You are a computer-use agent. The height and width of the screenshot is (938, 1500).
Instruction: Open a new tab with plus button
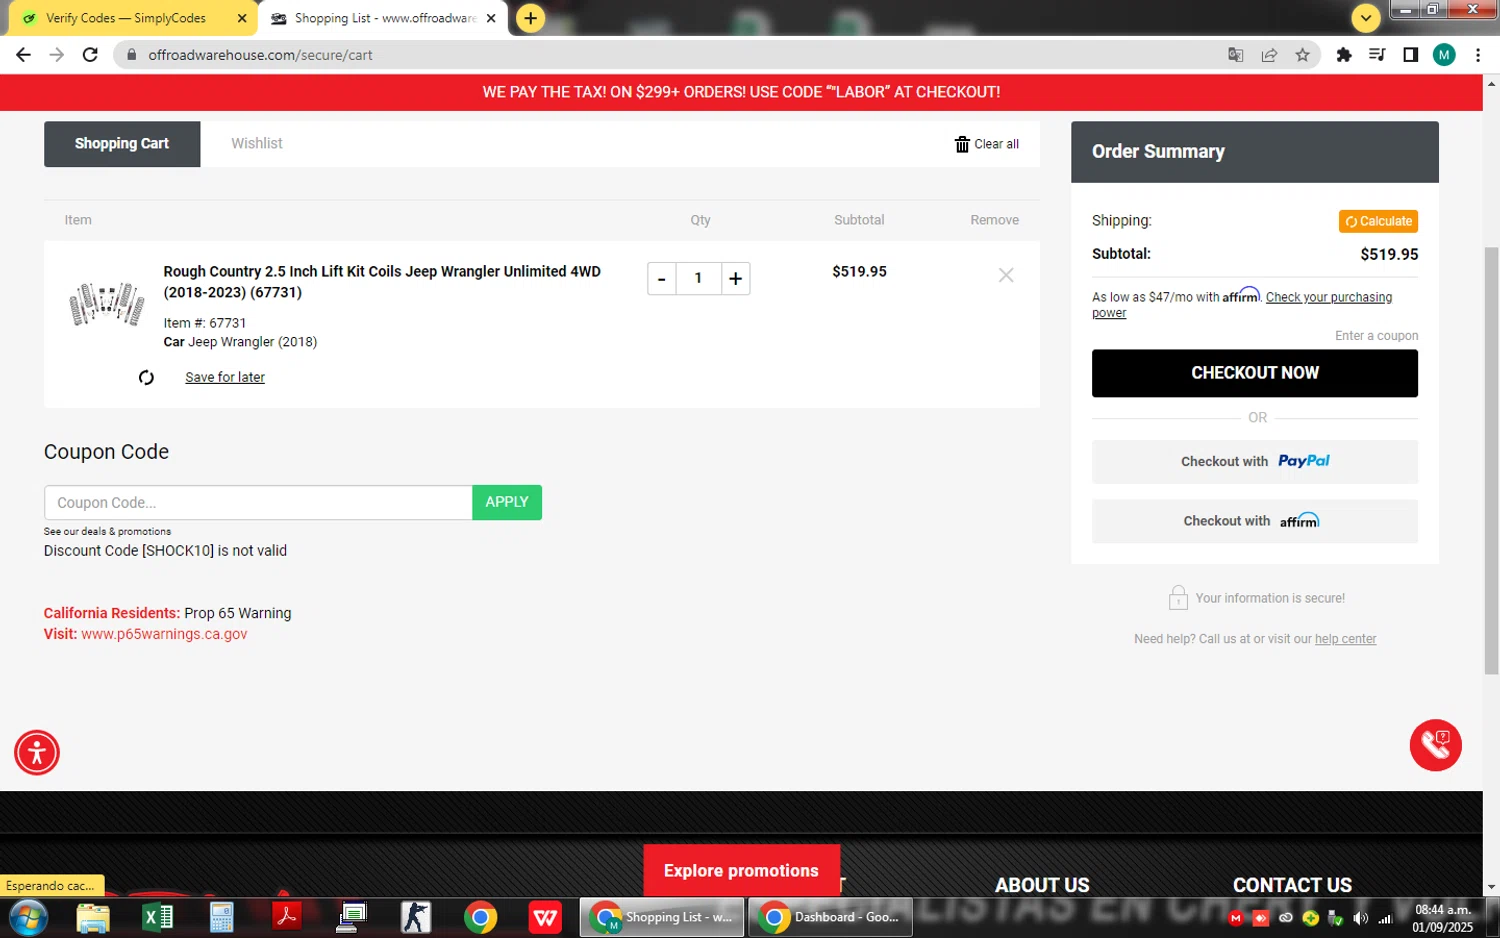point(530,18)
